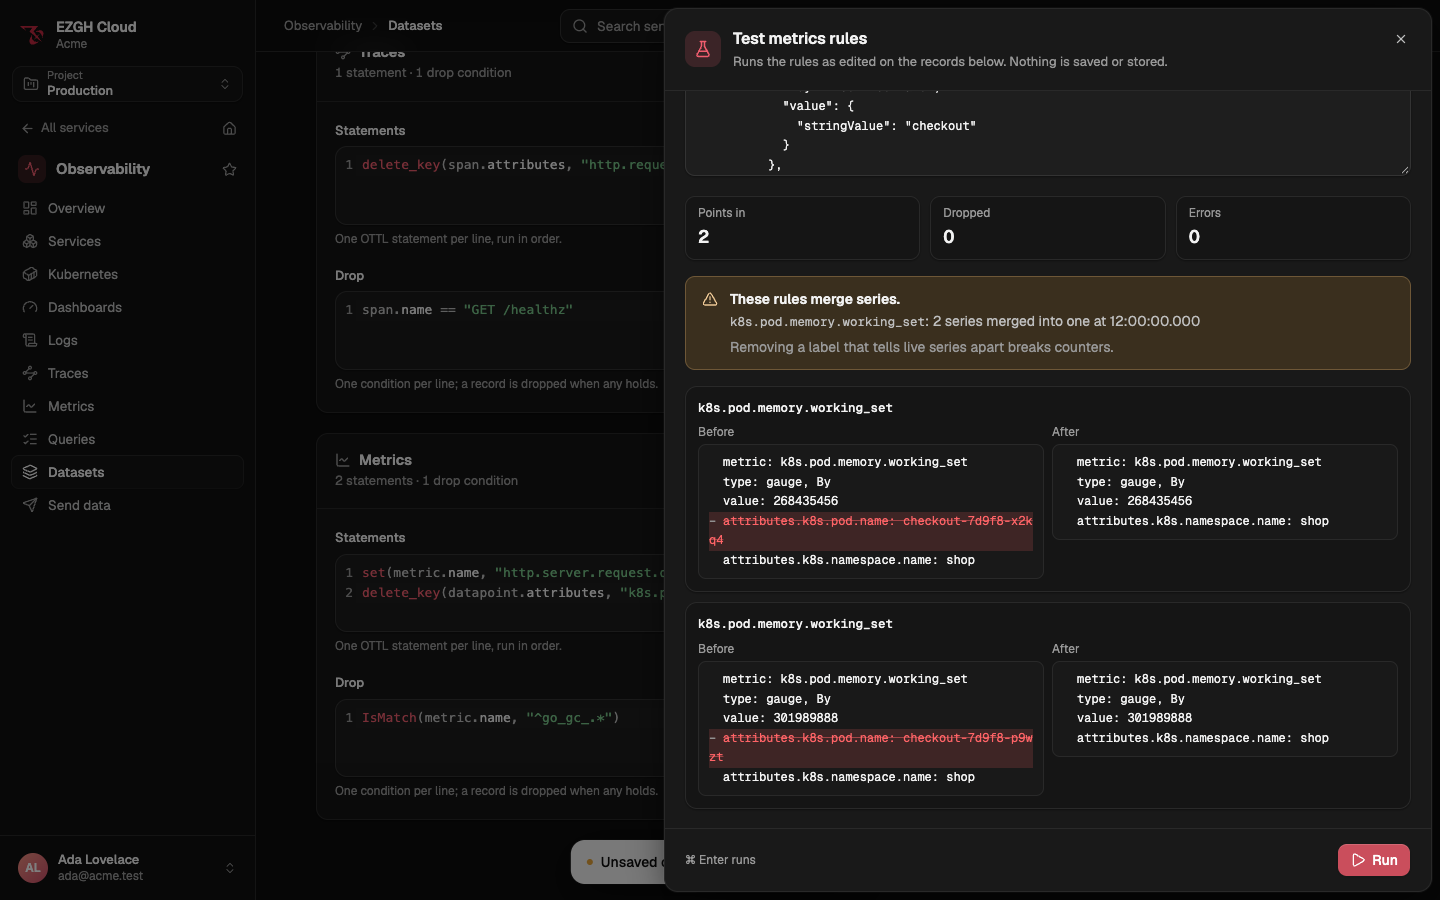Screen dimensions: 1440x900
Task: Open the Metrics sidebar item
Action: click(x=127, y=406)
